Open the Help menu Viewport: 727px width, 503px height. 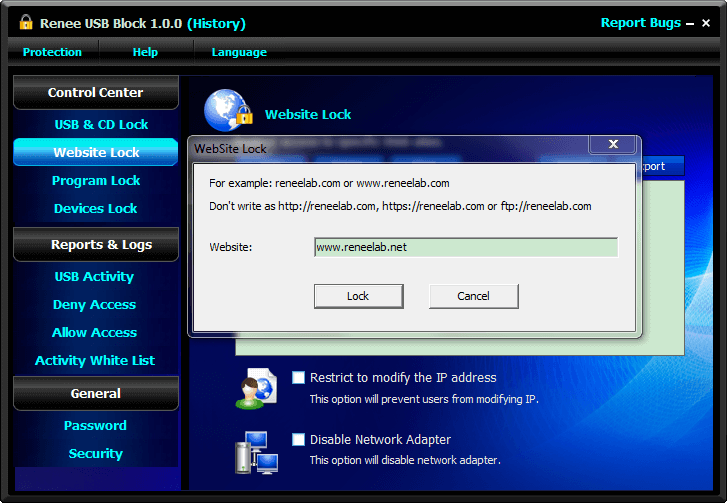(x=145, y=52)
